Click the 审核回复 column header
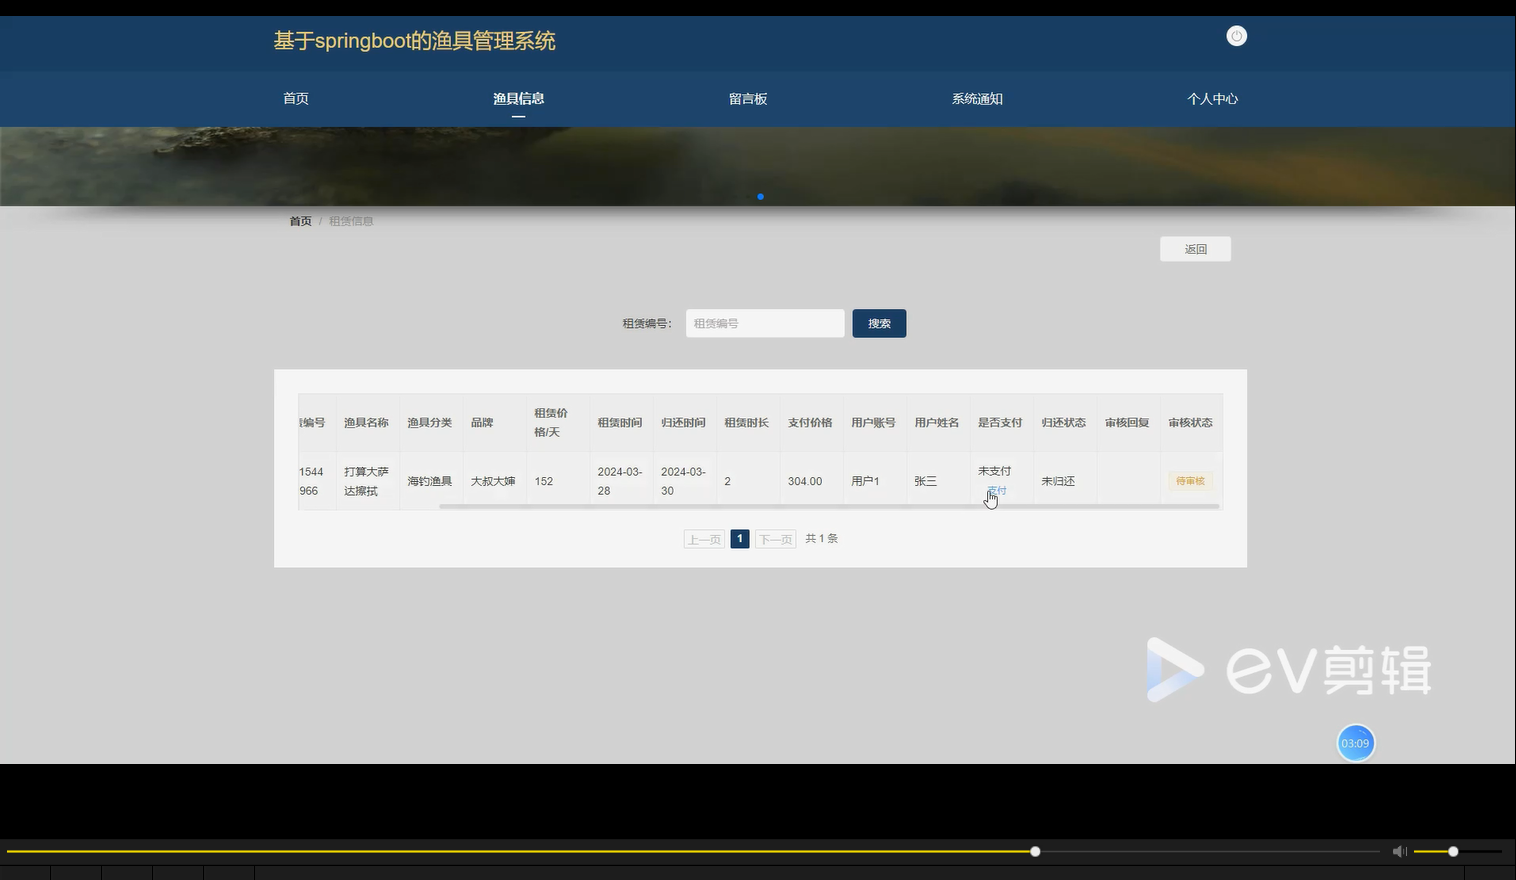The height and width of the screenshot is (880, 1516). click(1127, 423)
